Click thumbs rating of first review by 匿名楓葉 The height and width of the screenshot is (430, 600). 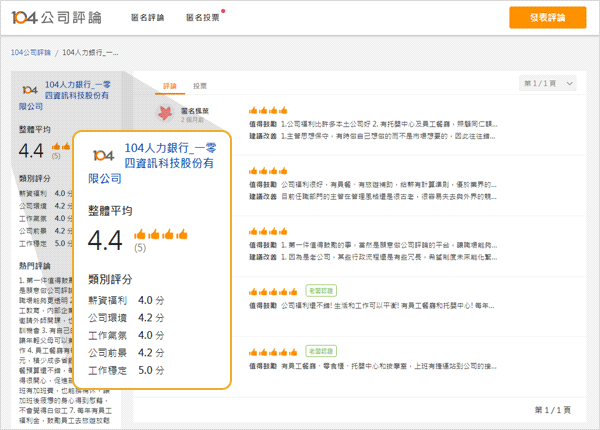268,111
